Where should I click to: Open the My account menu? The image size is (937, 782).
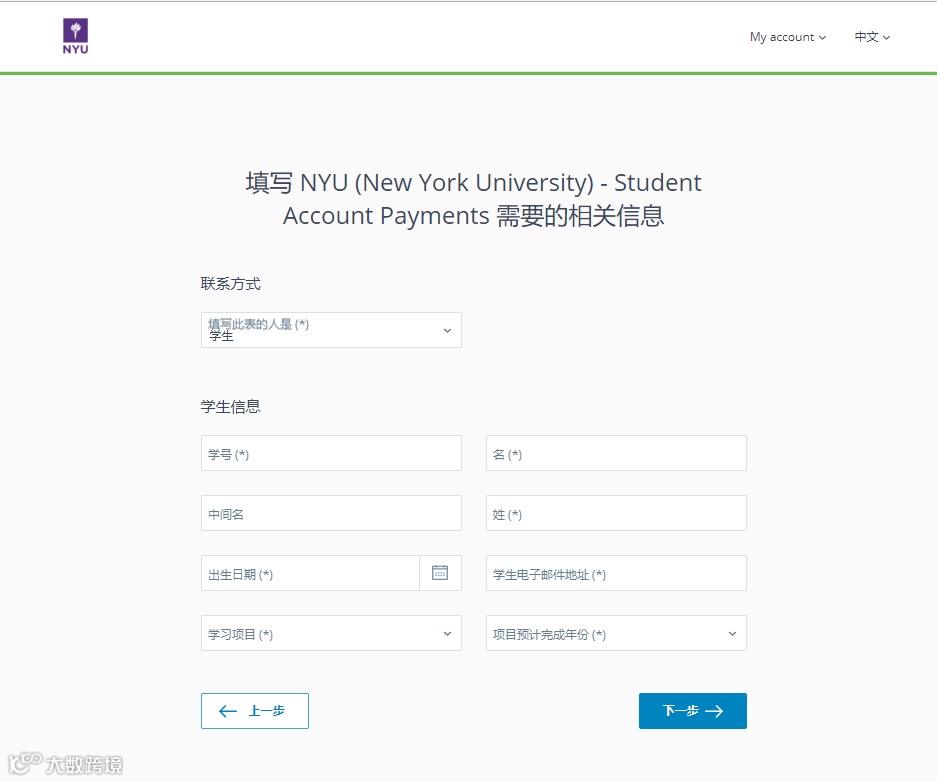click(788, 37)
